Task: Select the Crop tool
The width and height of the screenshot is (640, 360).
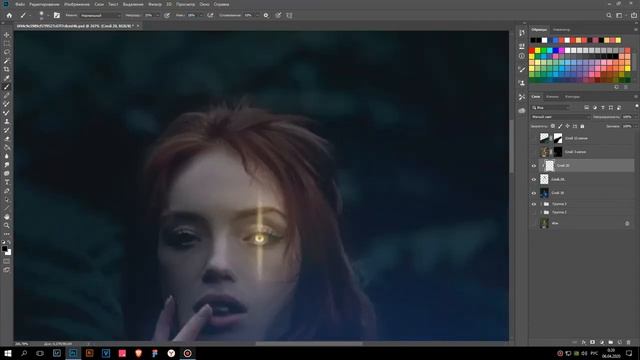Action: pyautogui.click(x=7, y=69)
